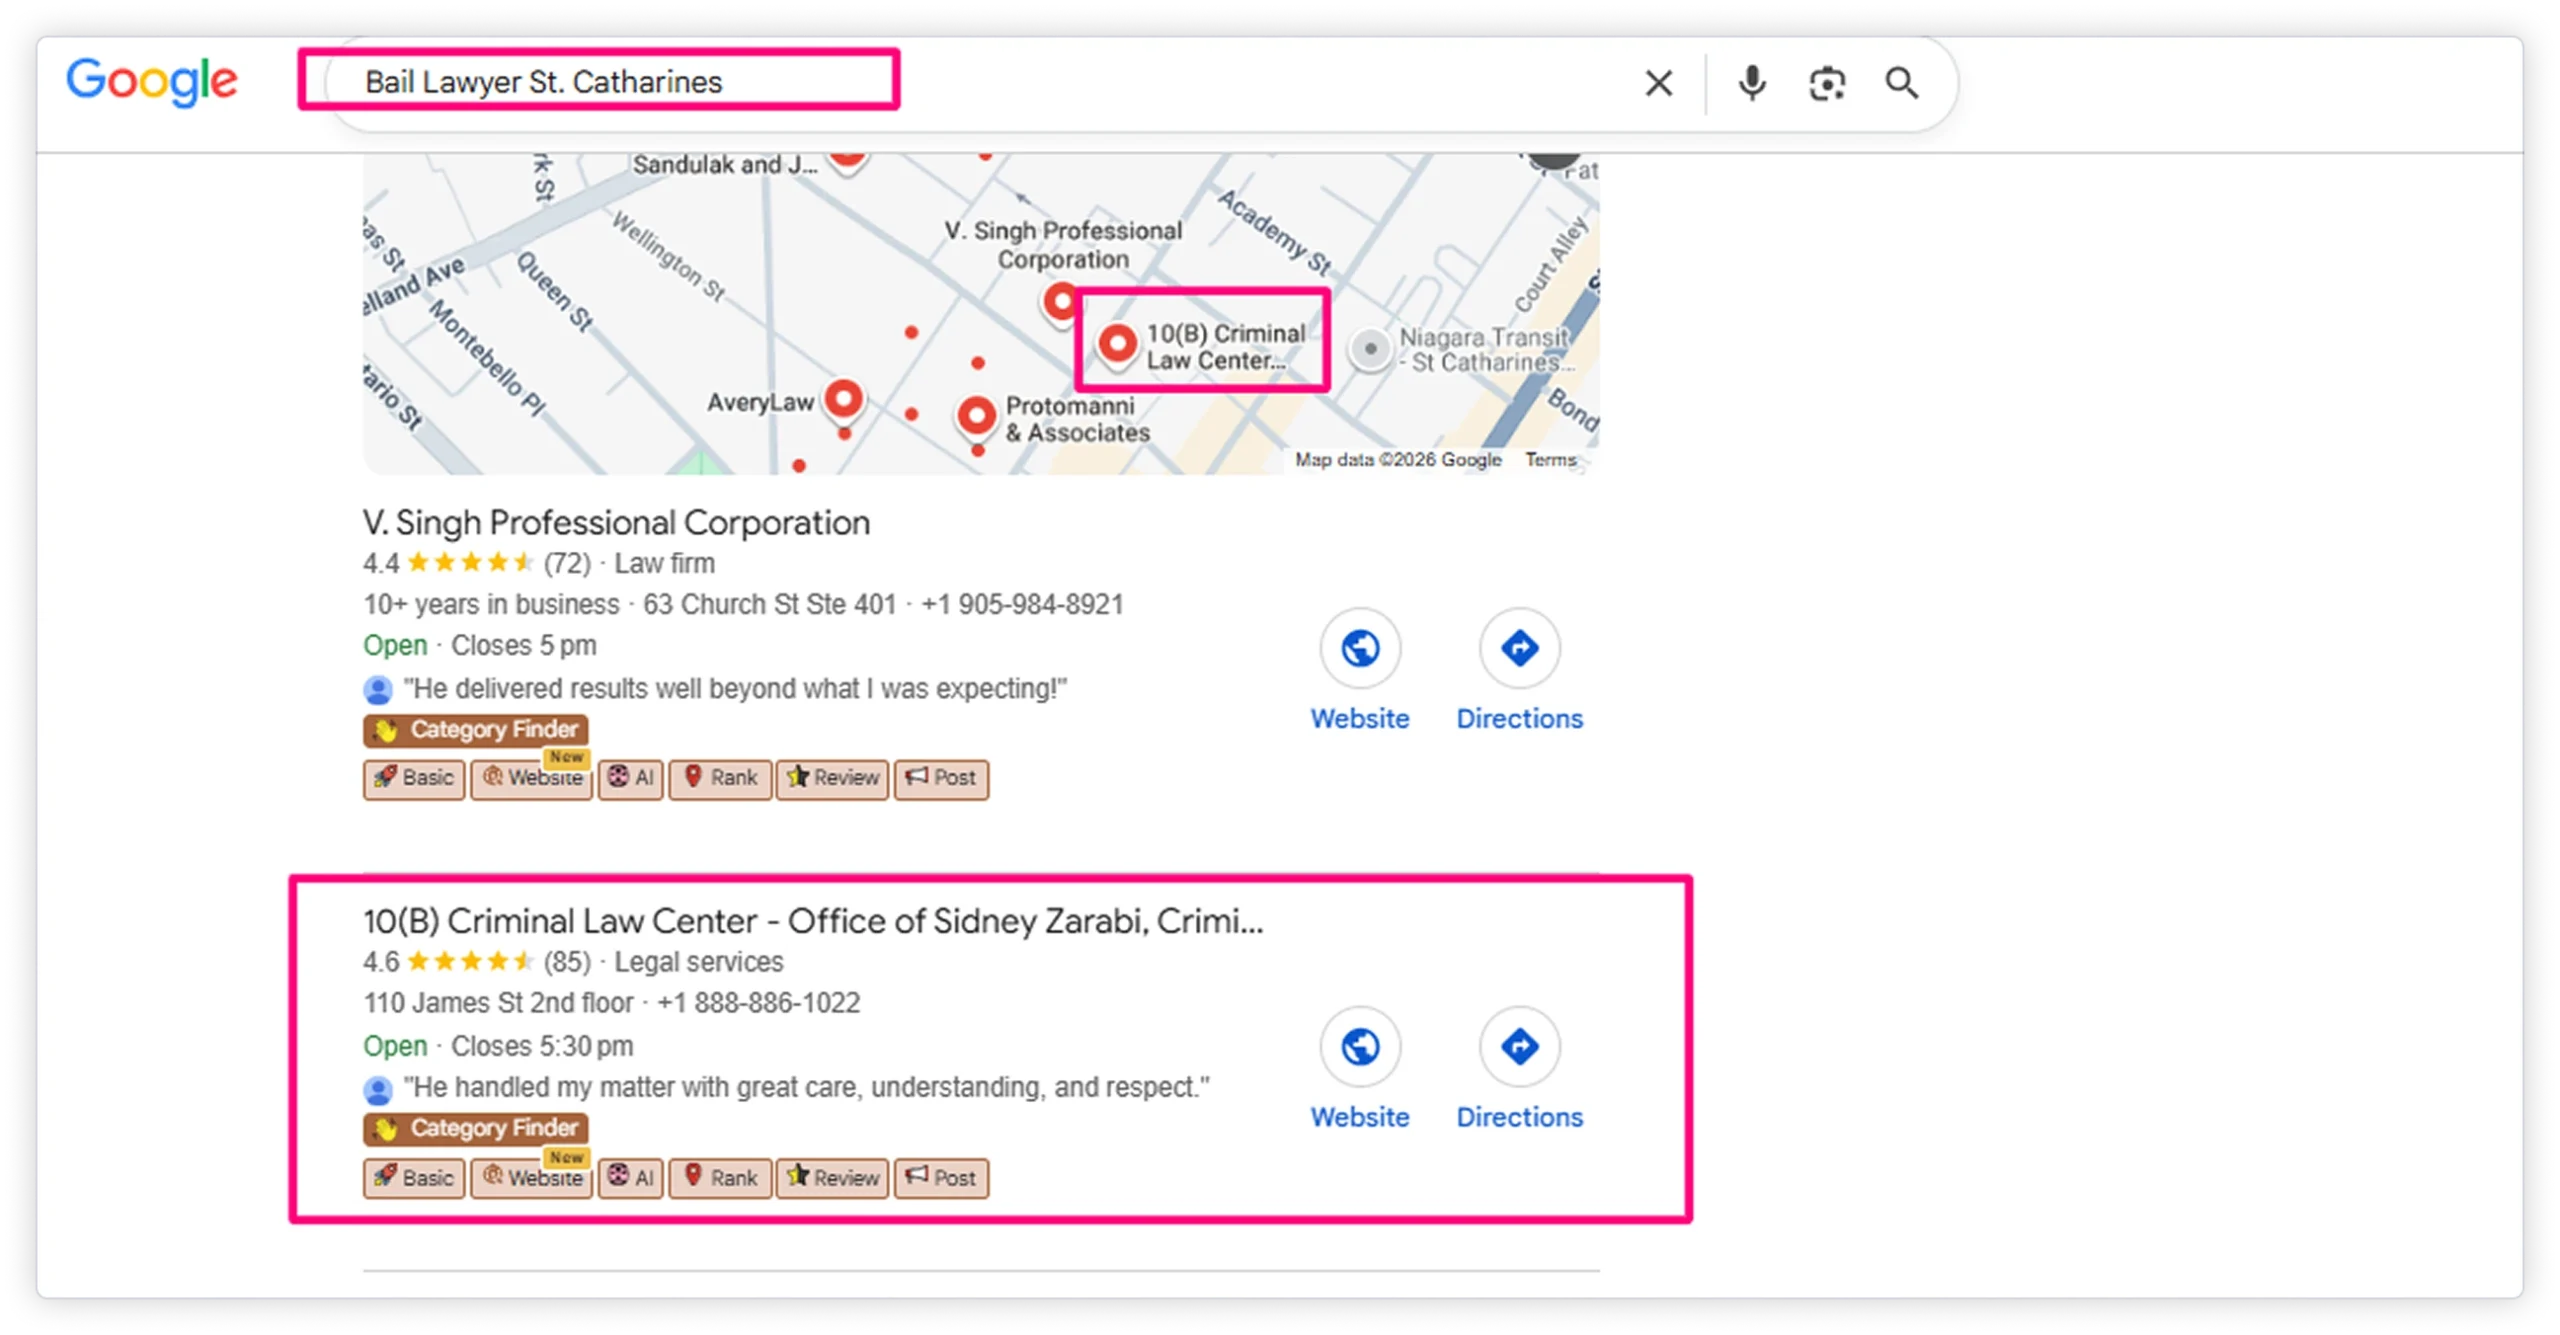This screenshot has width=2560, height=1335.
Task: Click the "10+ years in business" text
Action: (491, 604)
